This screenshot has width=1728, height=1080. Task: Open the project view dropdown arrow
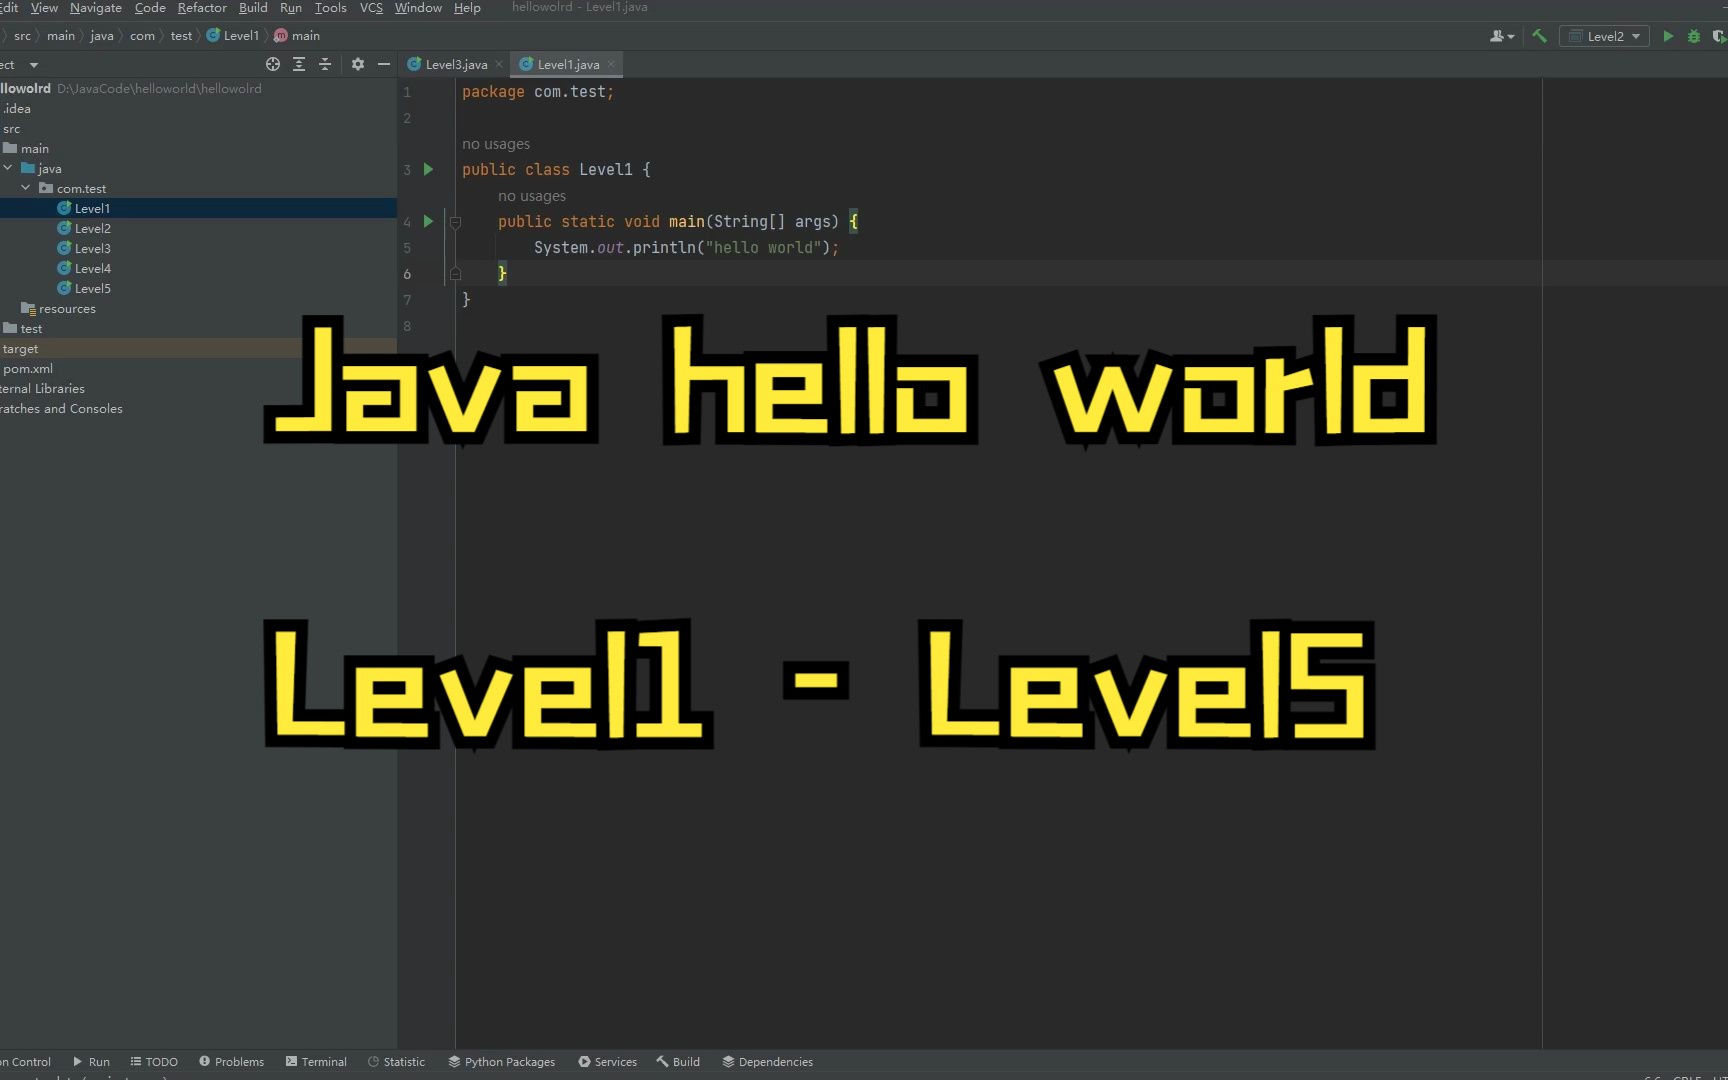pyautogui.click(x=34, y=65)
